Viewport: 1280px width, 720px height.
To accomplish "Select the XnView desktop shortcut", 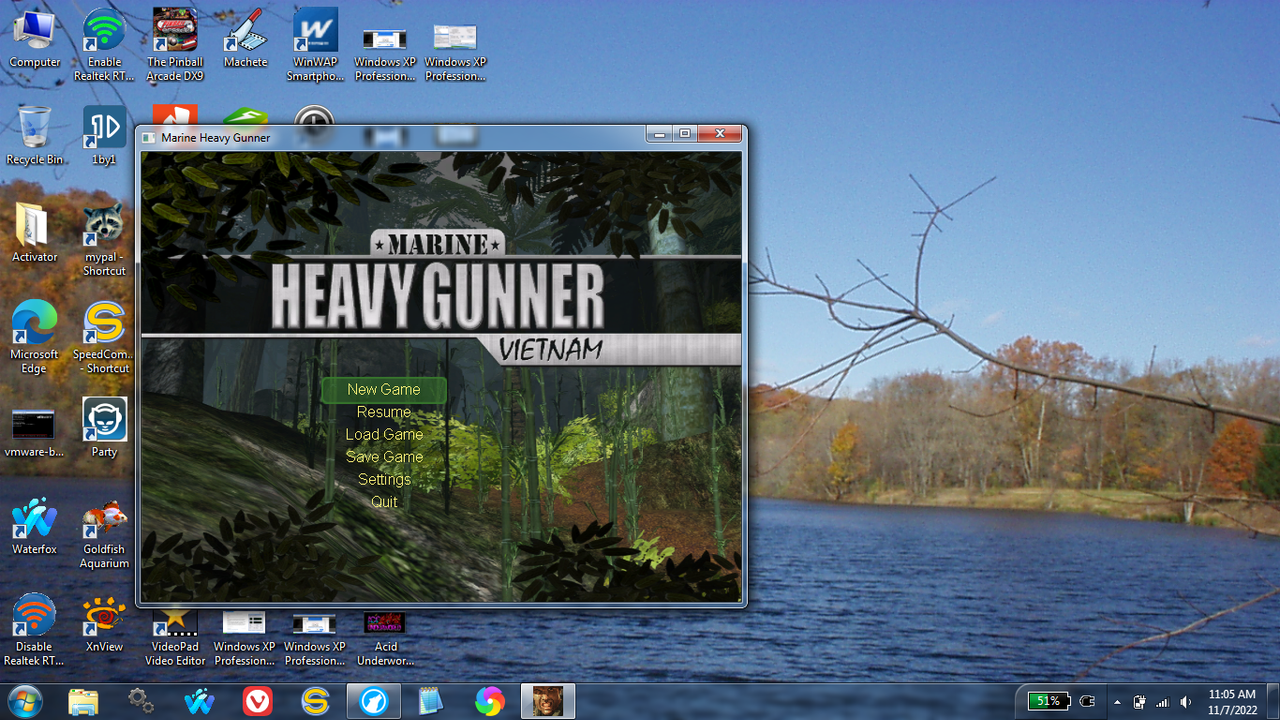I will click(104, 624).
